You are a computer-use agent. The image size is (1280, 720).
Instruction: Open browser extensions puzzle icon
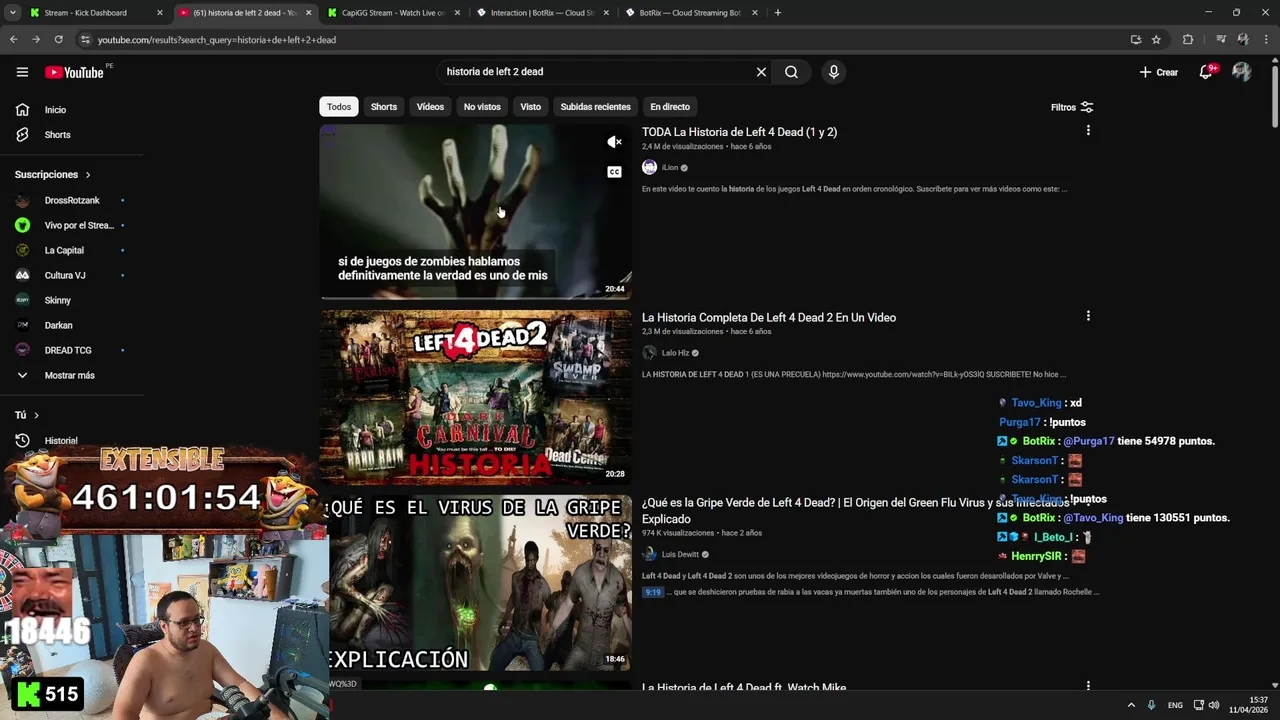pyautogui.click(x=1188, y=39)
